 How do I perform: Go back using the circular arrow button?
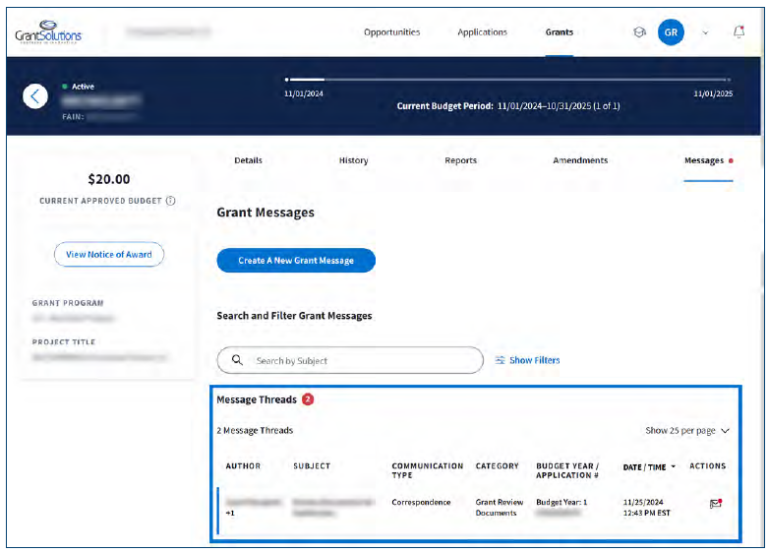[x=36, y=96]
